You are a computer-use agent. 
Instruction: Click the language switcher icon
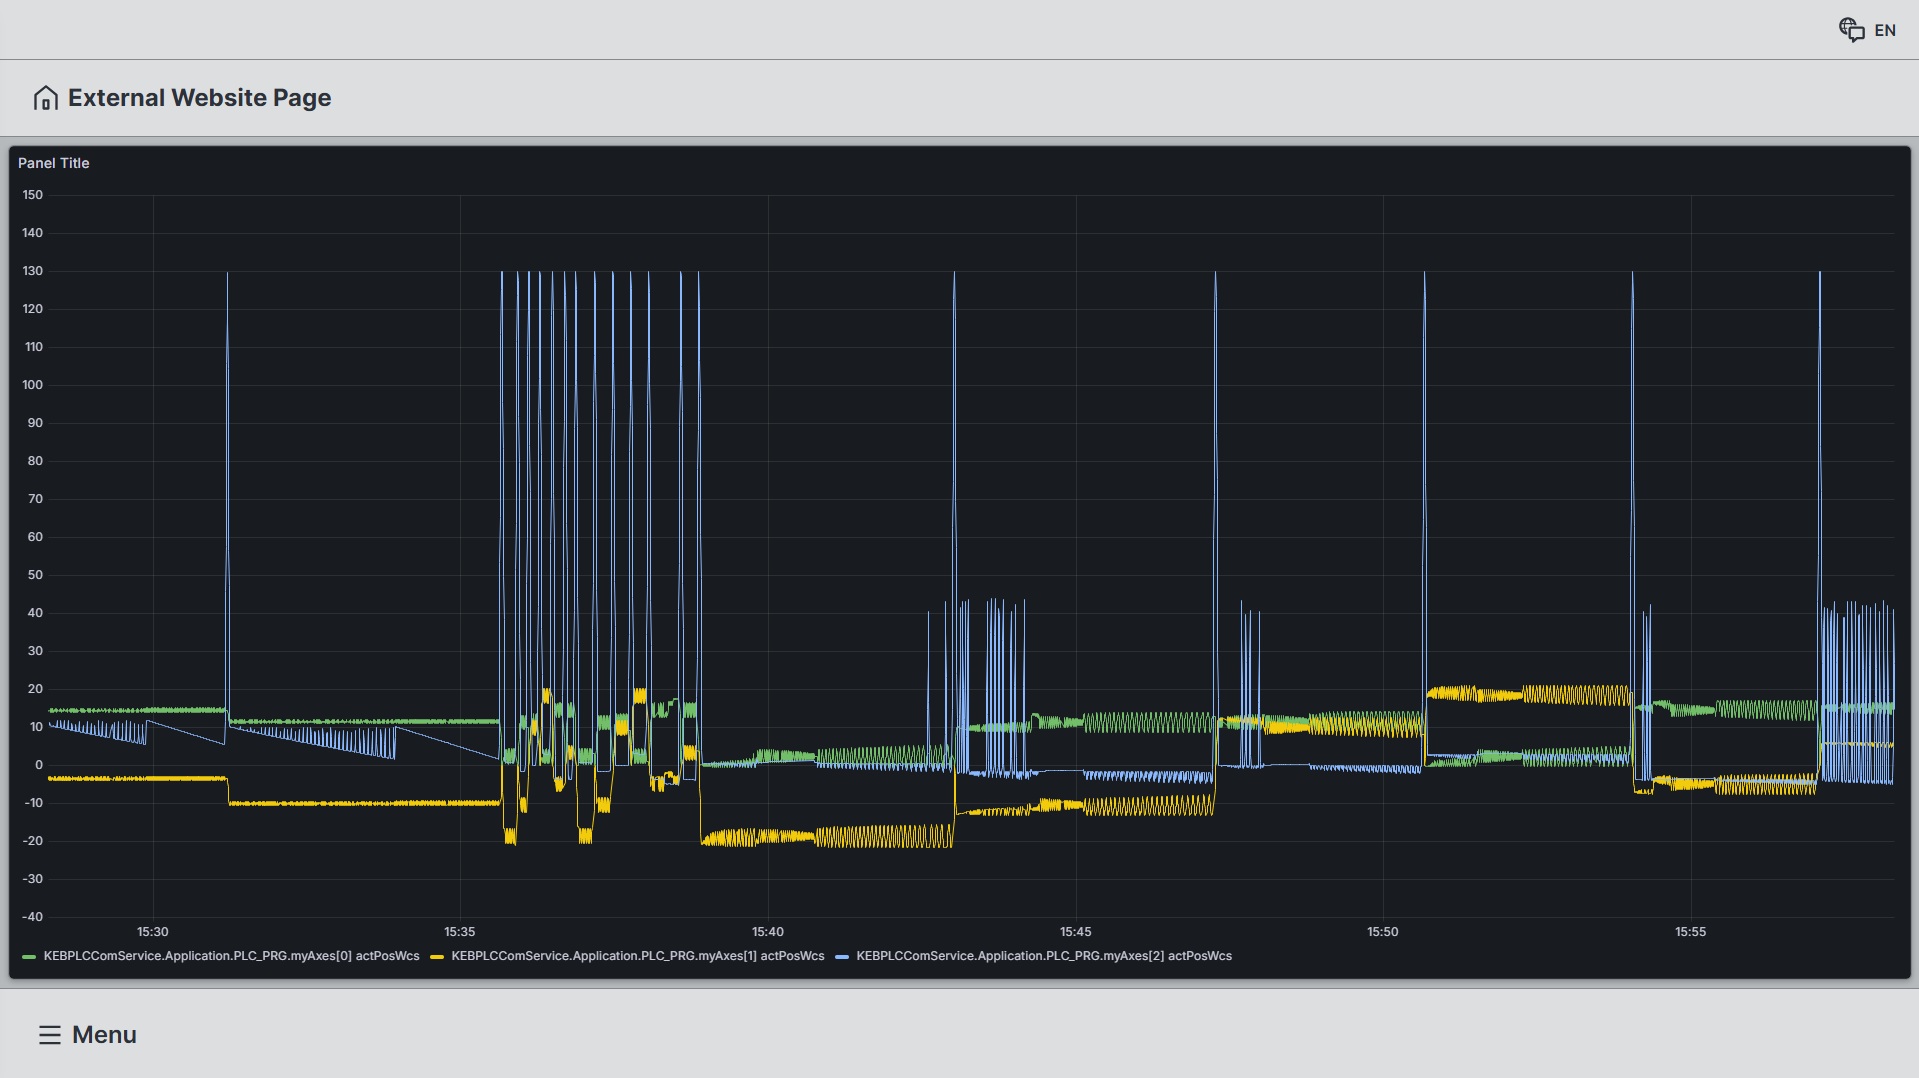pos(1851,30)
